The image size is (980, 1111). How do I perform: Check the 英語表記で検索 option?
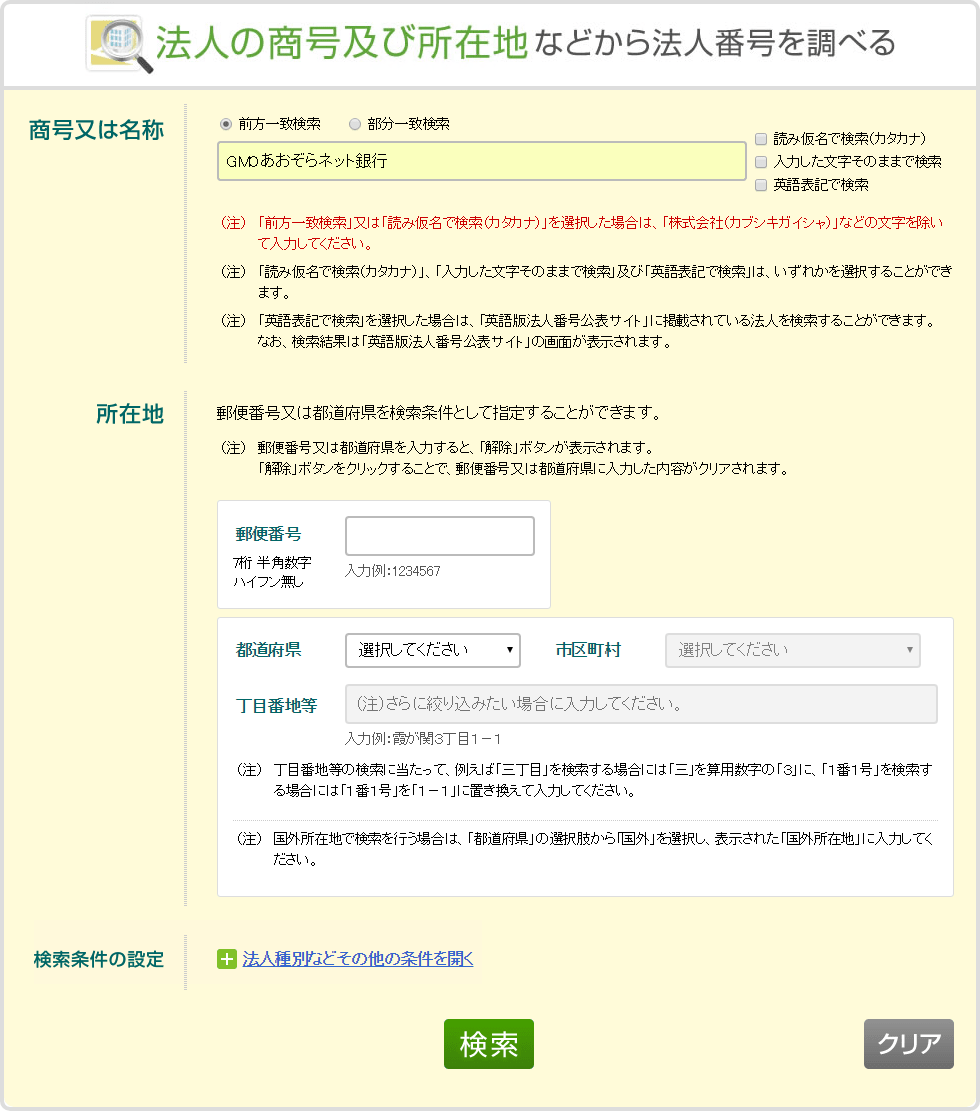coord(762,185)
